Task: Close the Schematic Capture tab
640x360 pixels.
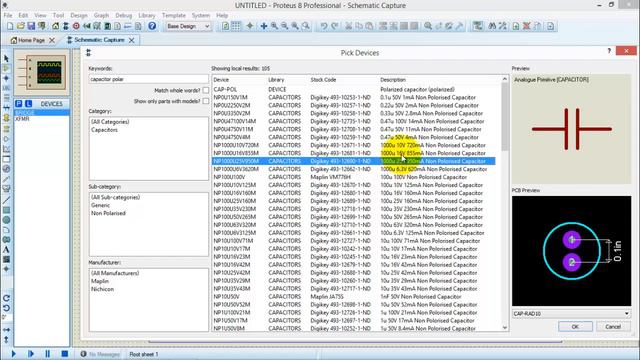Action: click(x=131, y=40)
